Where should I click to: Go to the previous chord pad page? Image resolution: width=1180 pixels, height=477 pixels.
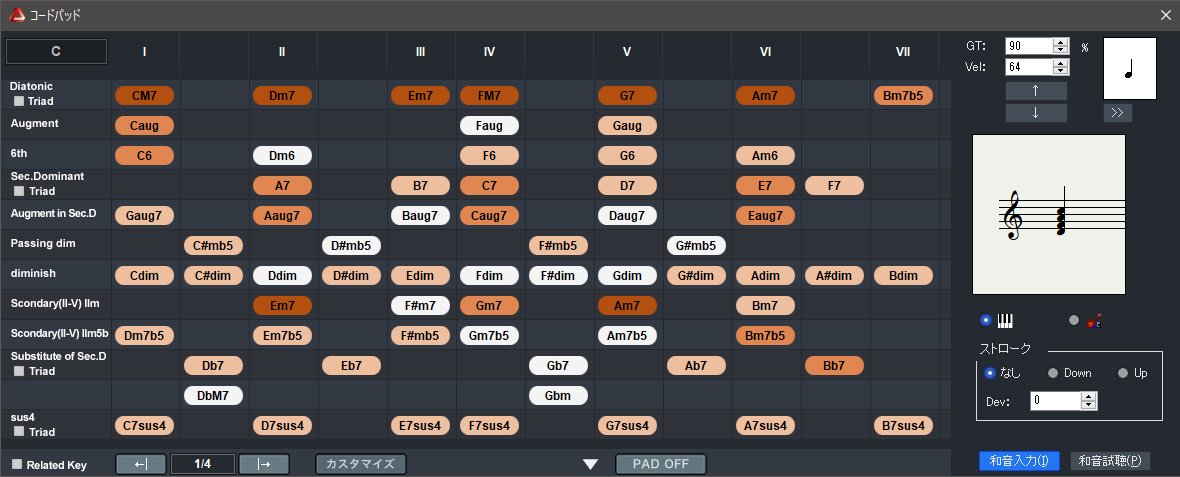tap(141, 464)
